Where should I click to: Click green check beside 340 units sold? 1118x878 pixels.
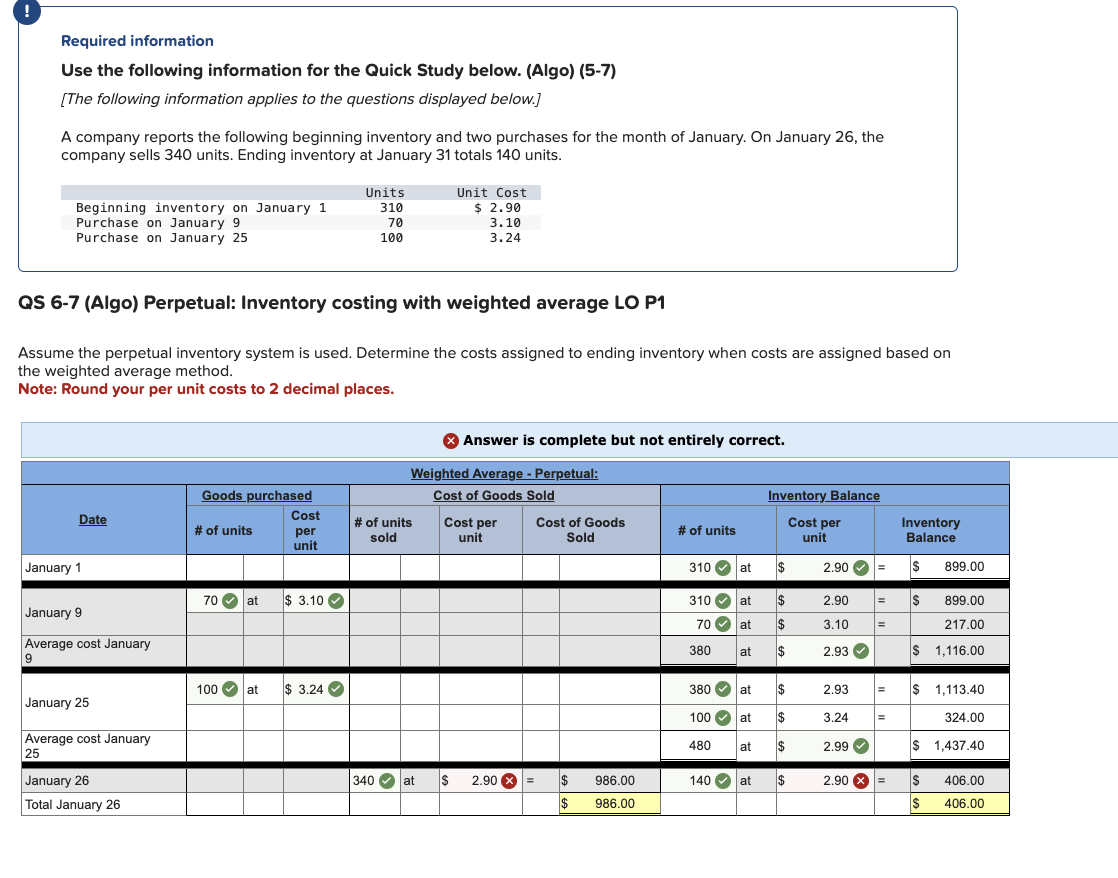386,781
